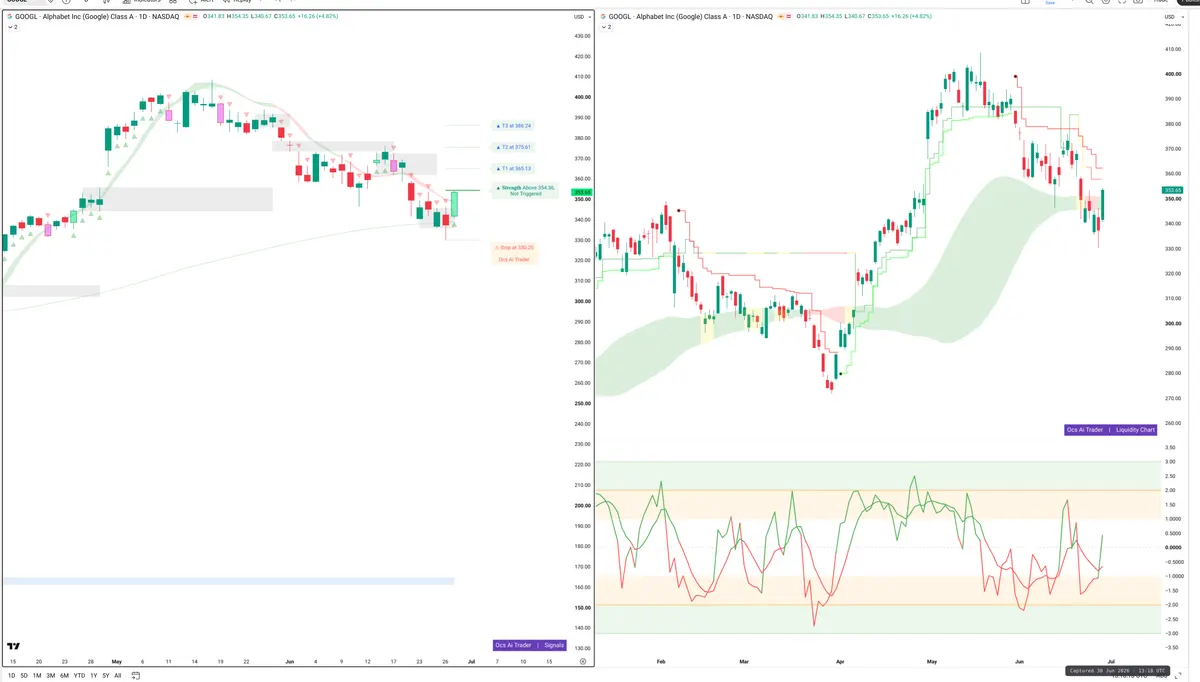This screenshot has width=1200, height=682.
Task: Click the -2.00 level on oscillator axis
Action: click(1170, 604)
